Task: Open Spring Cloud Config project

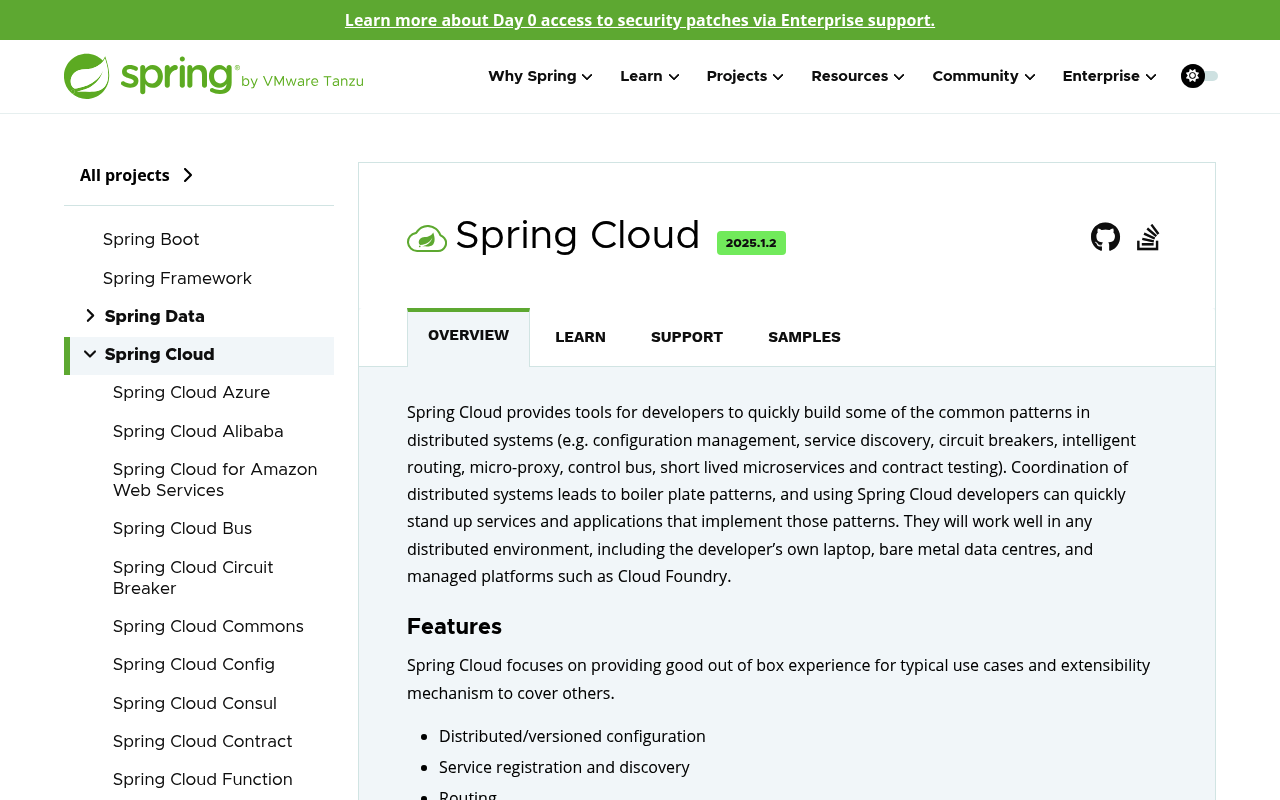Action: 194,664
